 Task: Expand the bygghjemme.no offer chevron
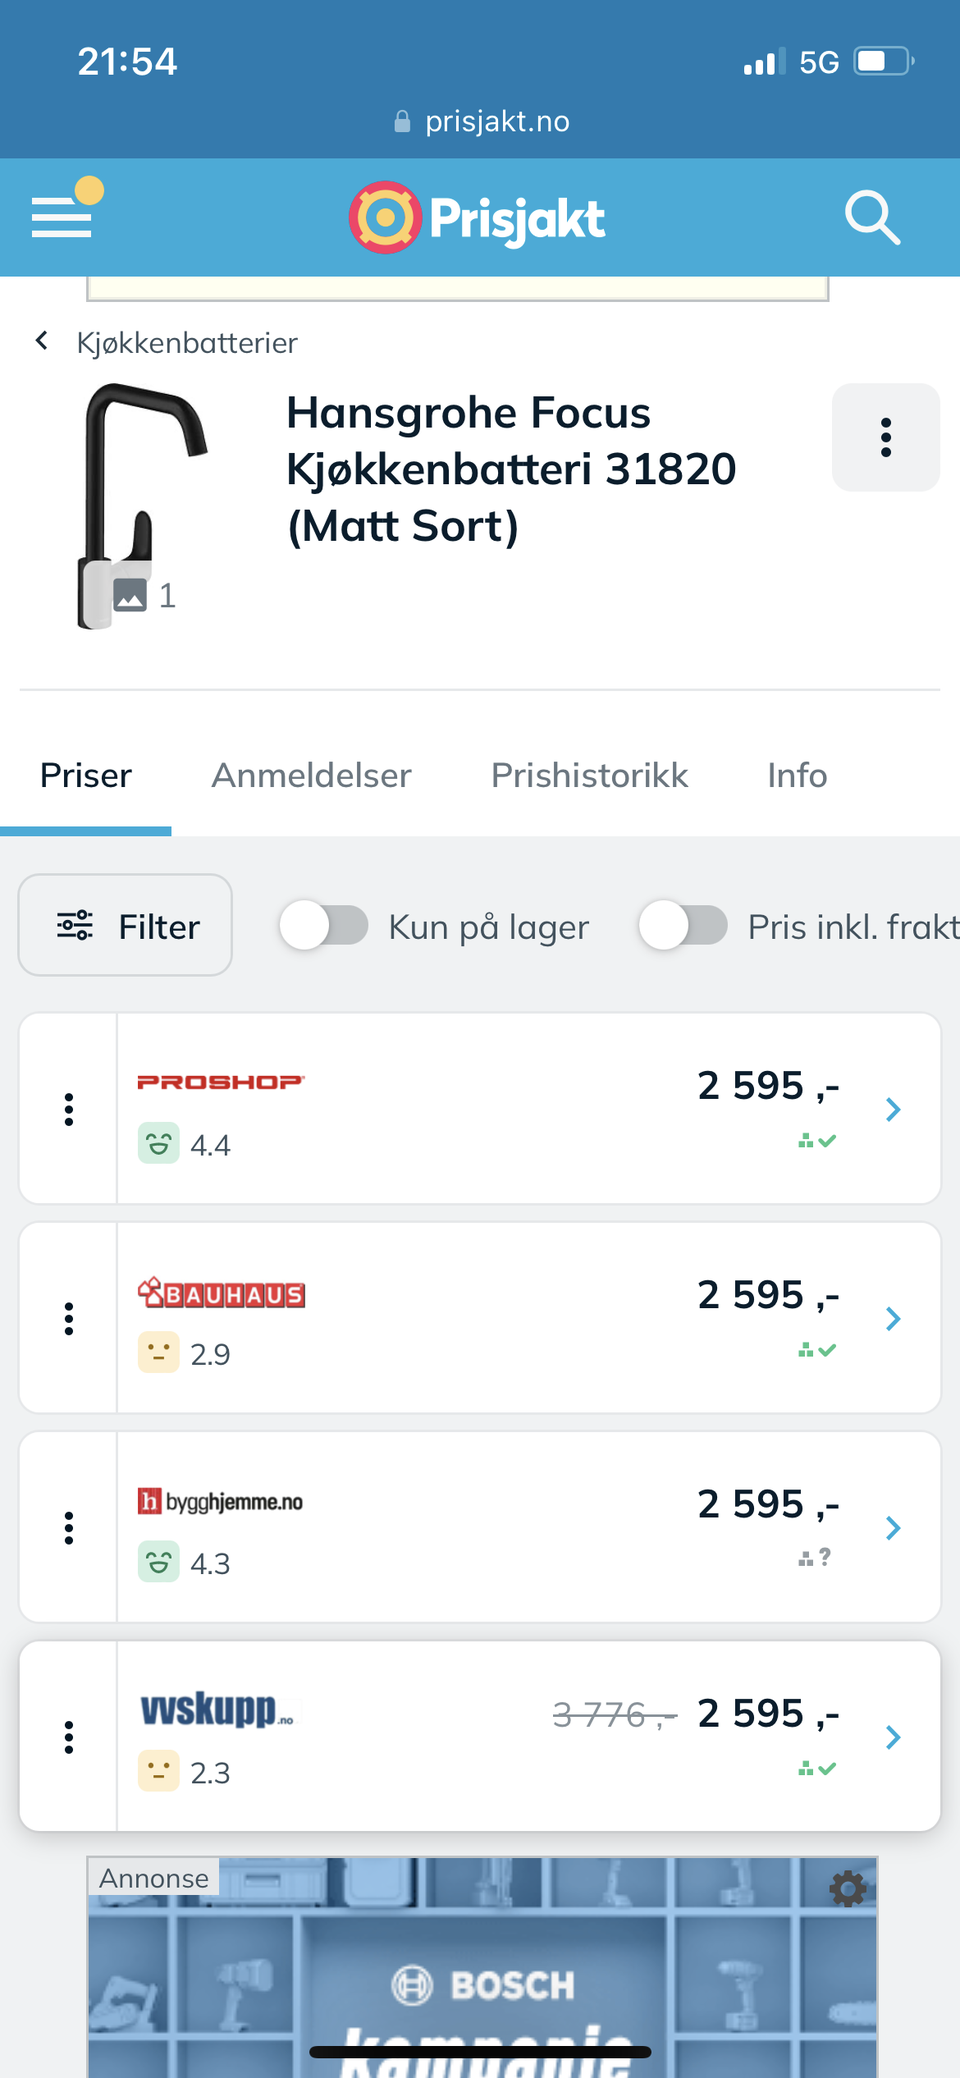pos(893,1528)
